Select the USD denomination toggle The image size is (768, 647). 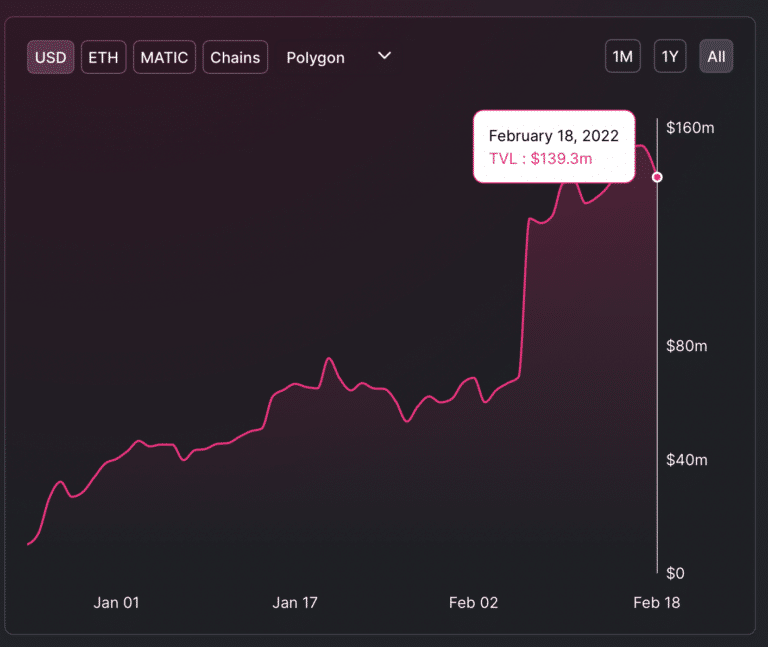coord(50,57)
